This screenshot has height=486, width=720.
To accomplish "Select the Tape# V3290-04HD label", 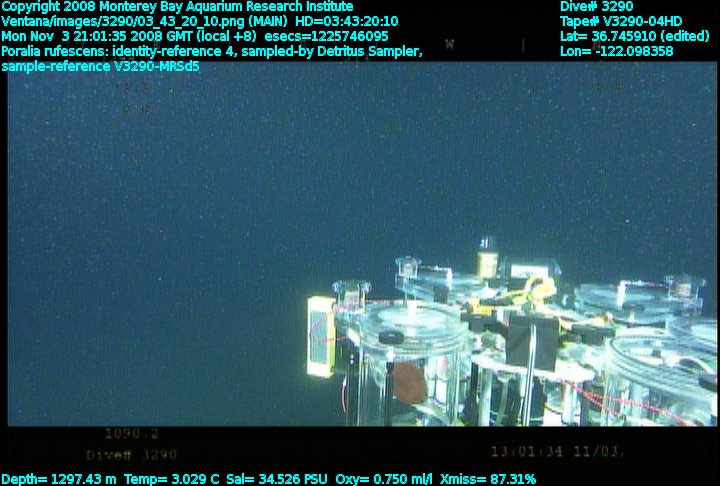I will (621, 22).
